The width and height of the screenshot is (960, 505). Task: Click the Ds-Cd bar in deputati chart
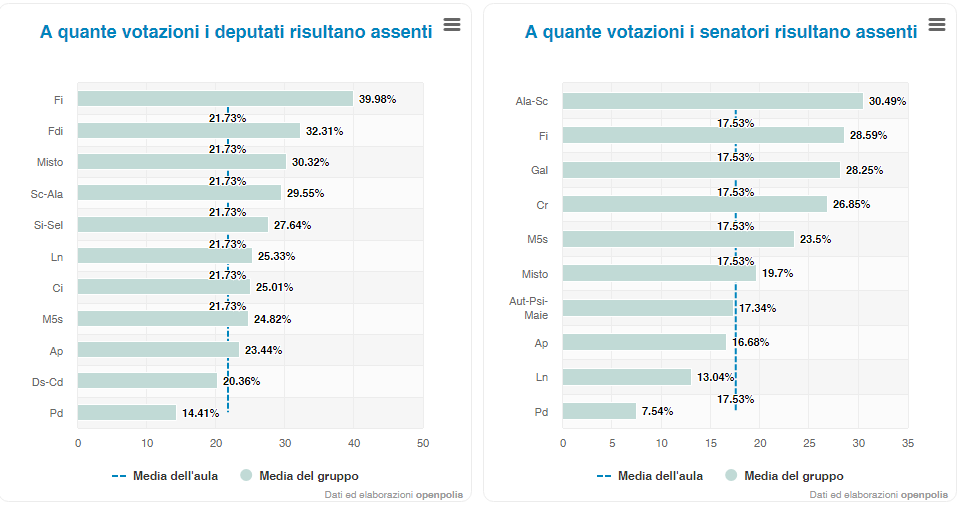(x=147, y=381)
